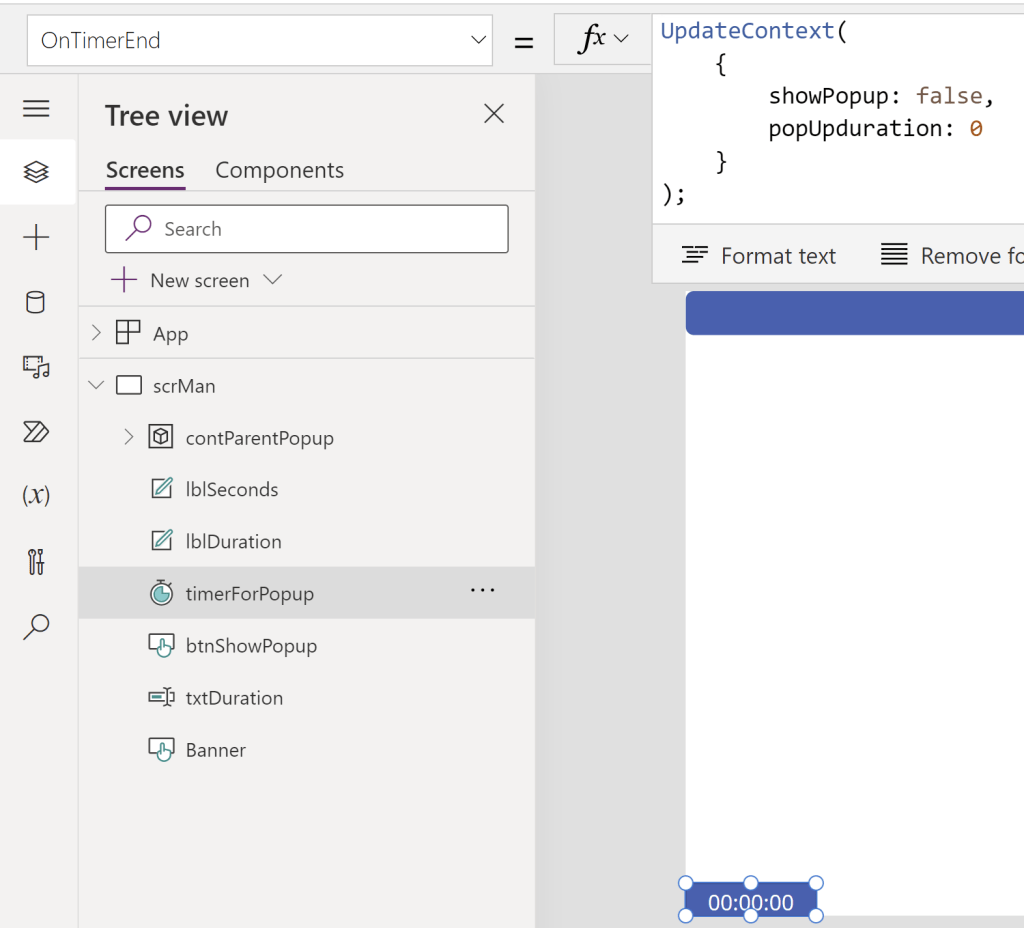Click the Format text button

point(759,256)
